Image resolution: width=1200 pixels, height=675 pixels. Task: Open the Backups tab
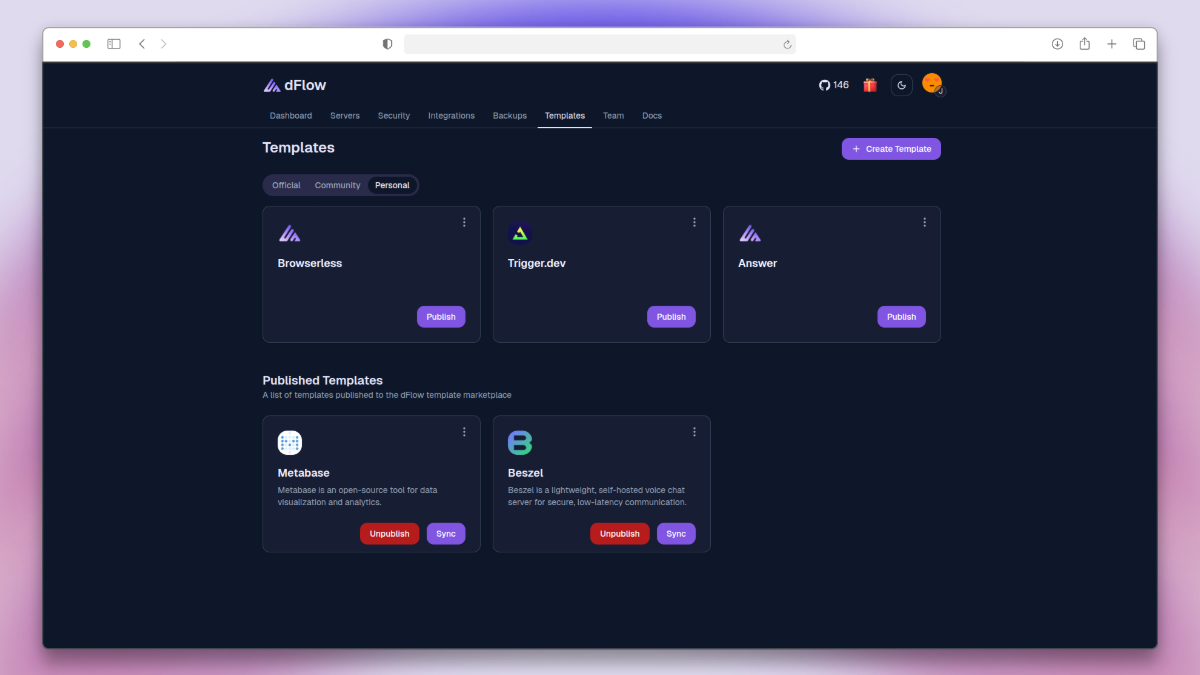tap(509, 116)
